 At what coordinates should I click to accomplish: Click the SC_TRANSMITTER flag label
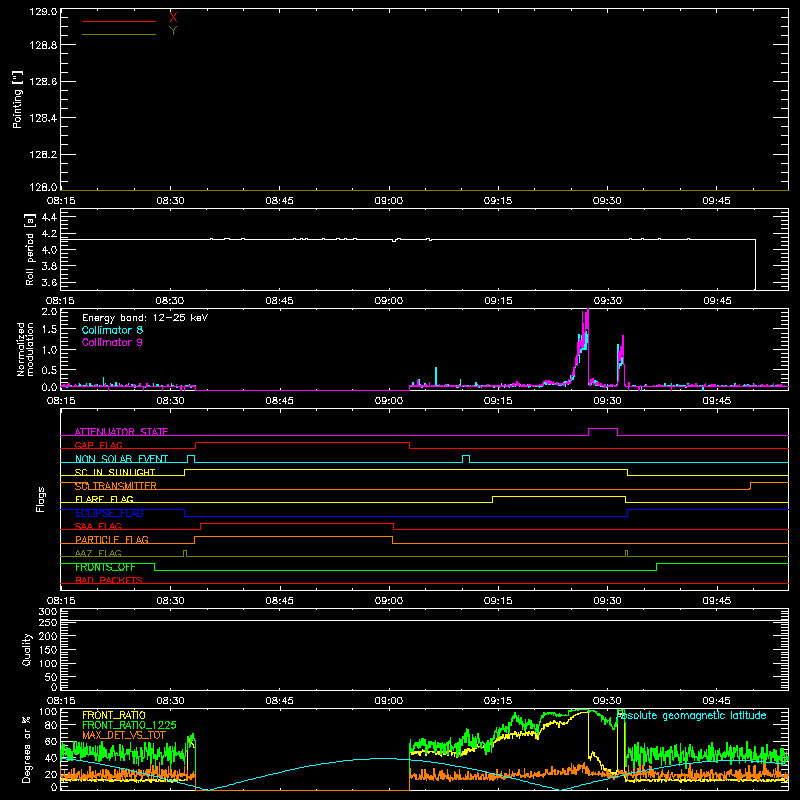116,486
